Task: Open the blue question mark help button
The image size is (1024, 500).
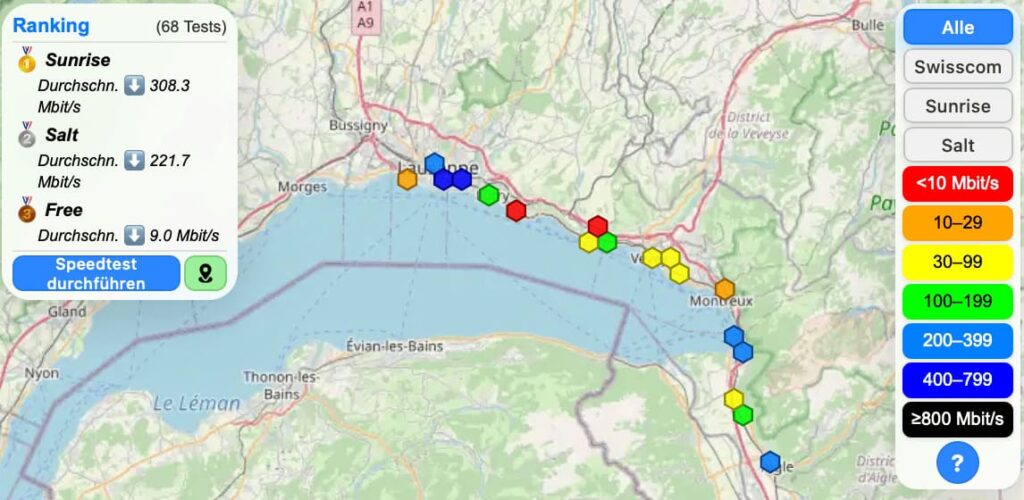Action: (957, 462)
